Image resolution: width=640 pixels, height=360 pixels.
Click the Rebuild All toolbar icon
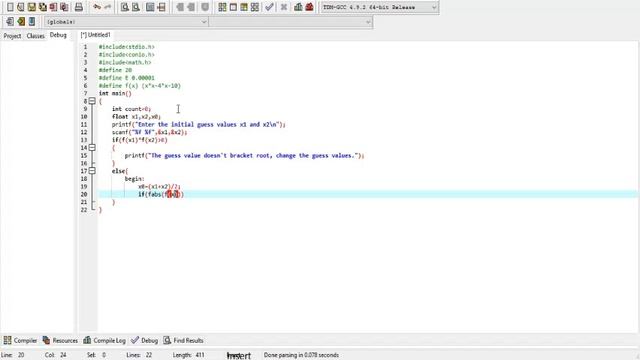[x=255, y=7]
